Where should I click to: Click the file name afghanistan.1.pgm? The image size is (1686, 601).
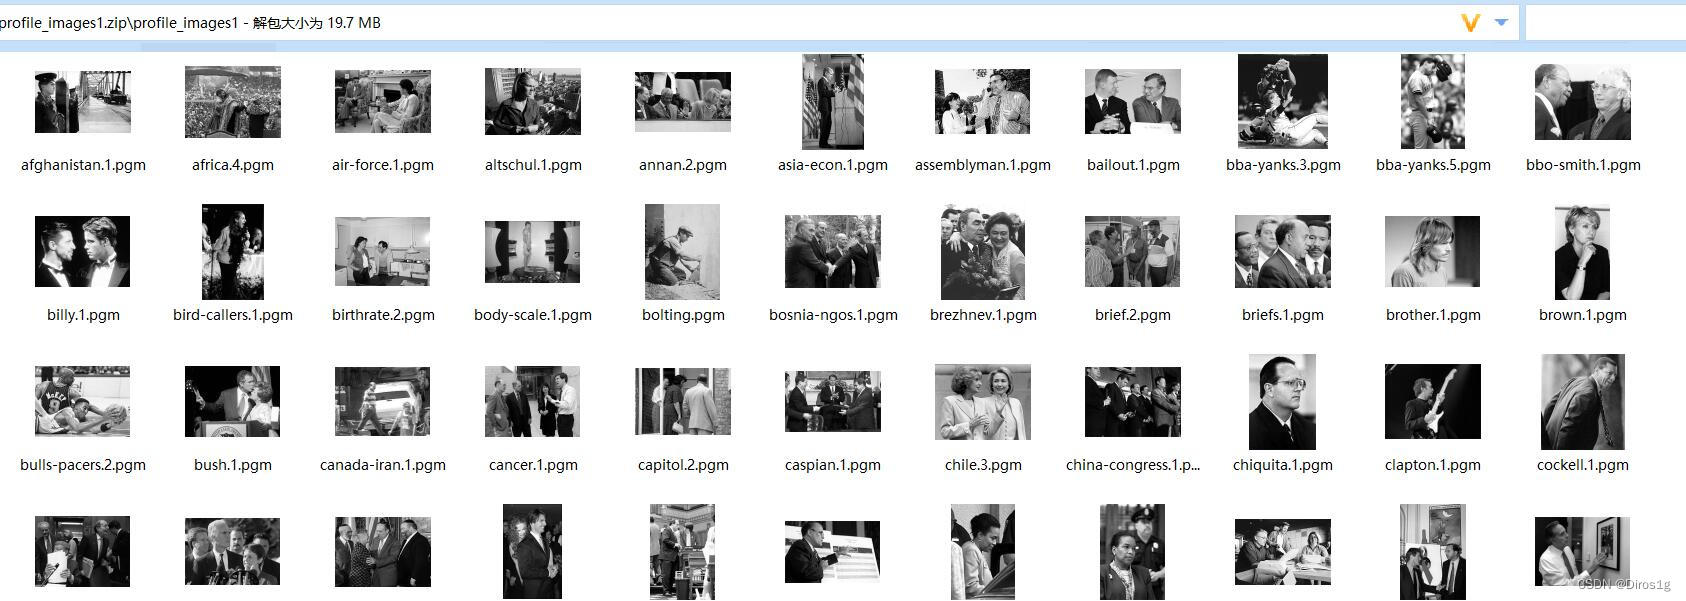83,165
